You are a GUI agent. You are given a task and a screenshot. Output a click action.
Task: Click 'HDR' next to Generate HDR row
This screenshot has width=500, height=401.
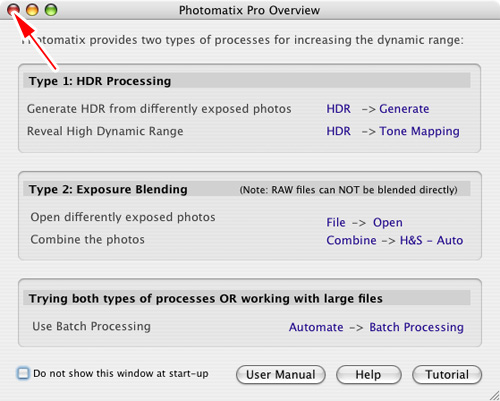pos(338,109)
